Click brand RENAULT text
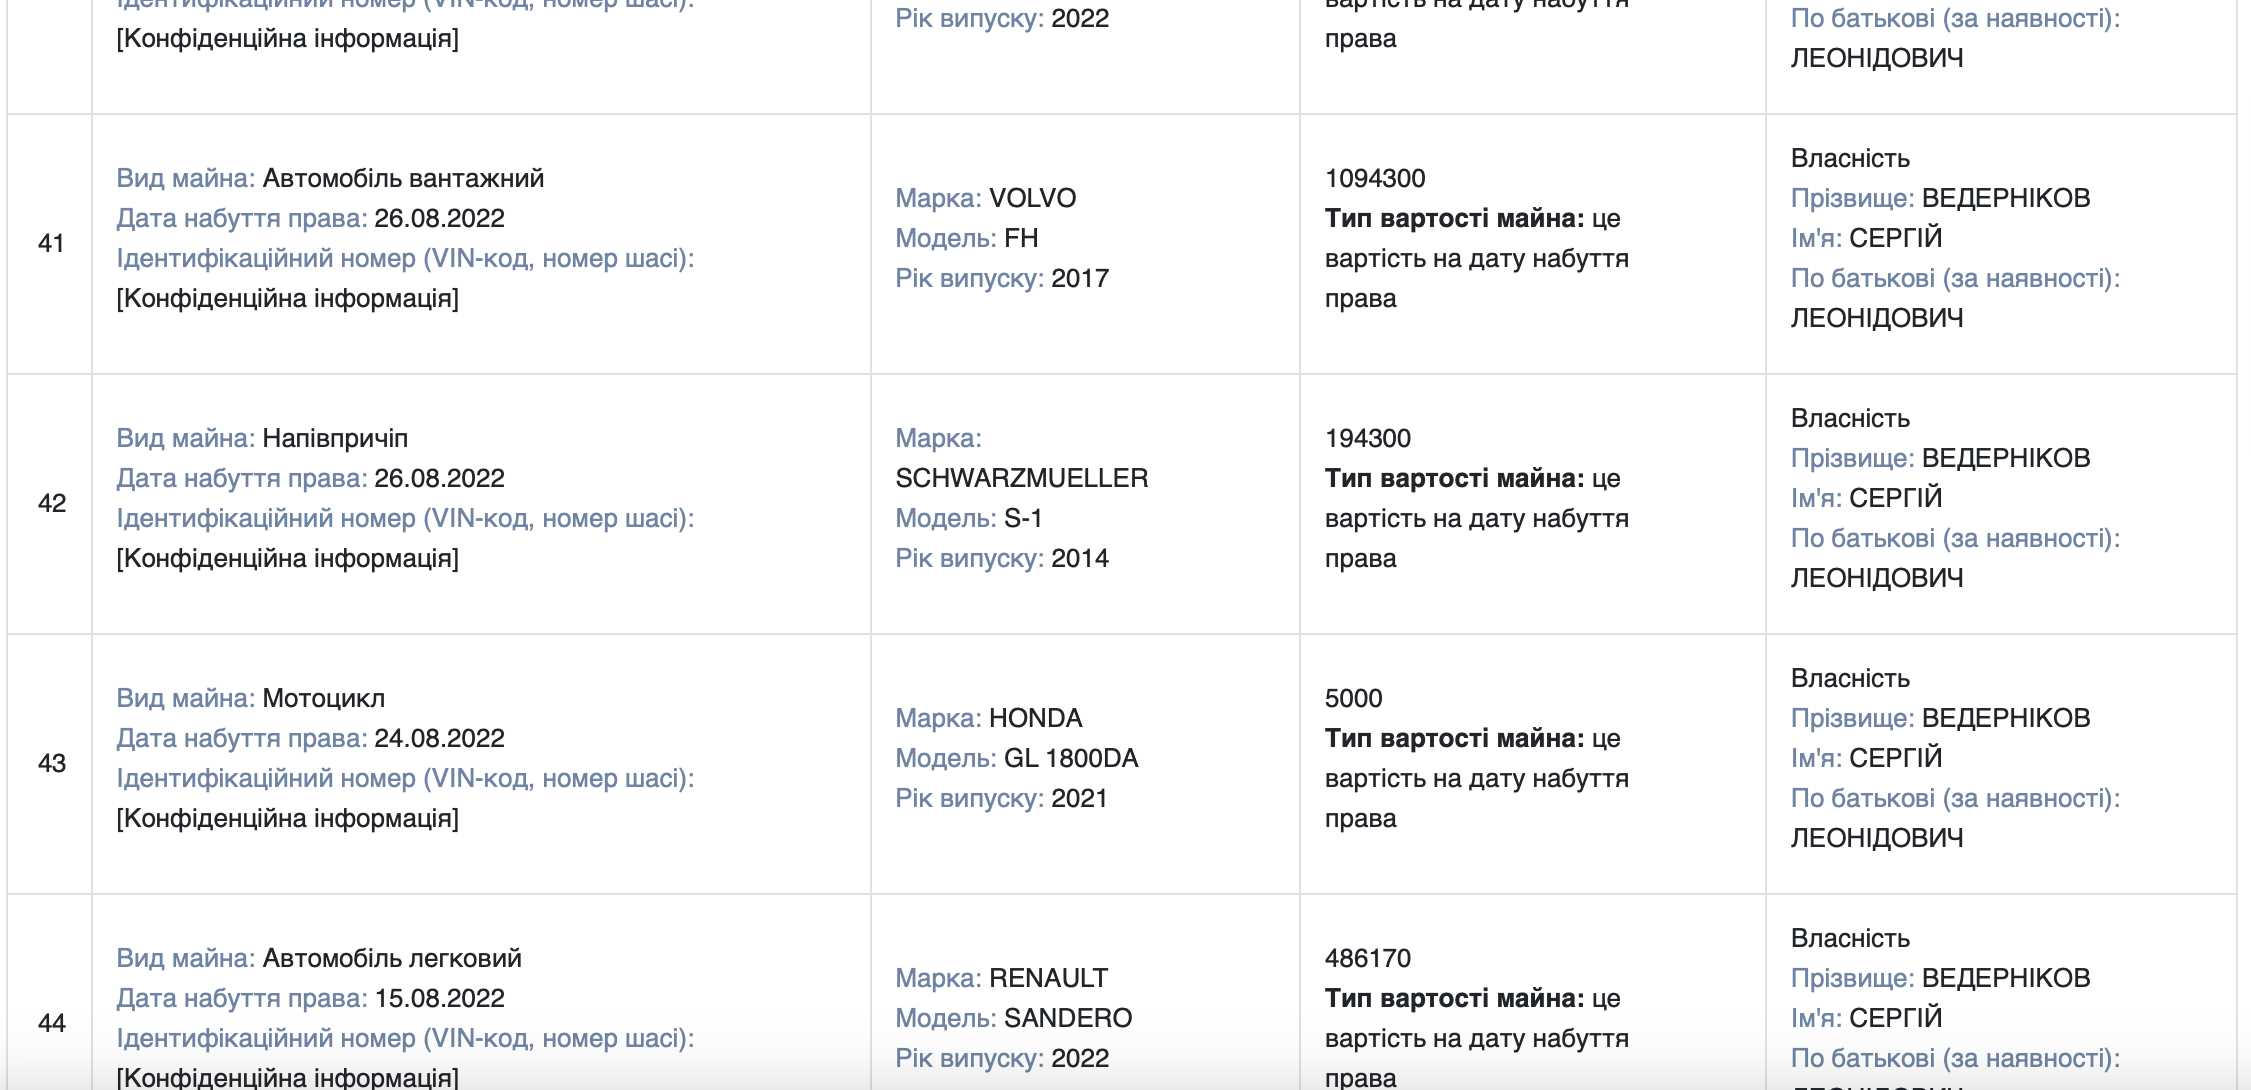The width and height of the screenshot is (2251, 1090). click(1048, 978)
